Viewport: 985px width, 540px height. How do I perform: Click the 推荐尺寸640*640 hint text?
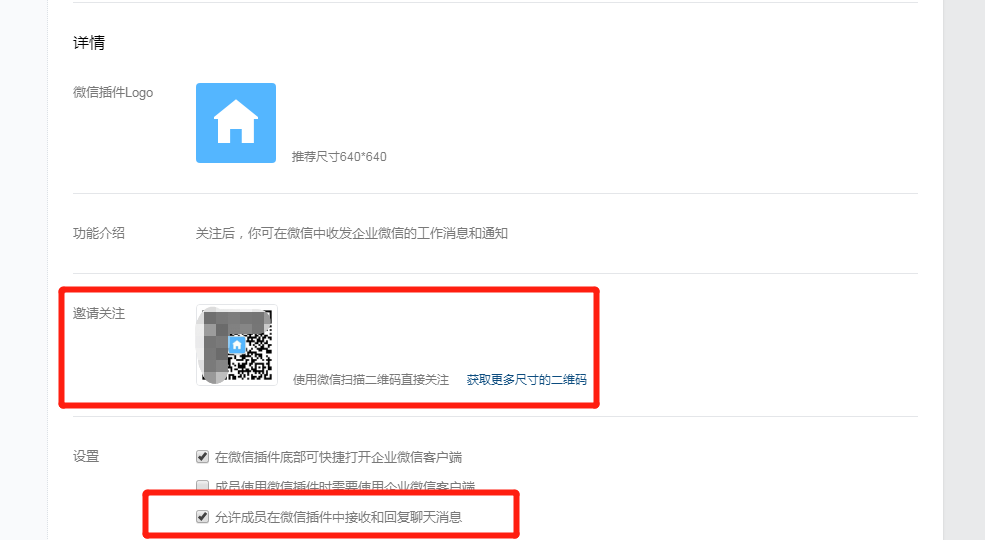339,157
